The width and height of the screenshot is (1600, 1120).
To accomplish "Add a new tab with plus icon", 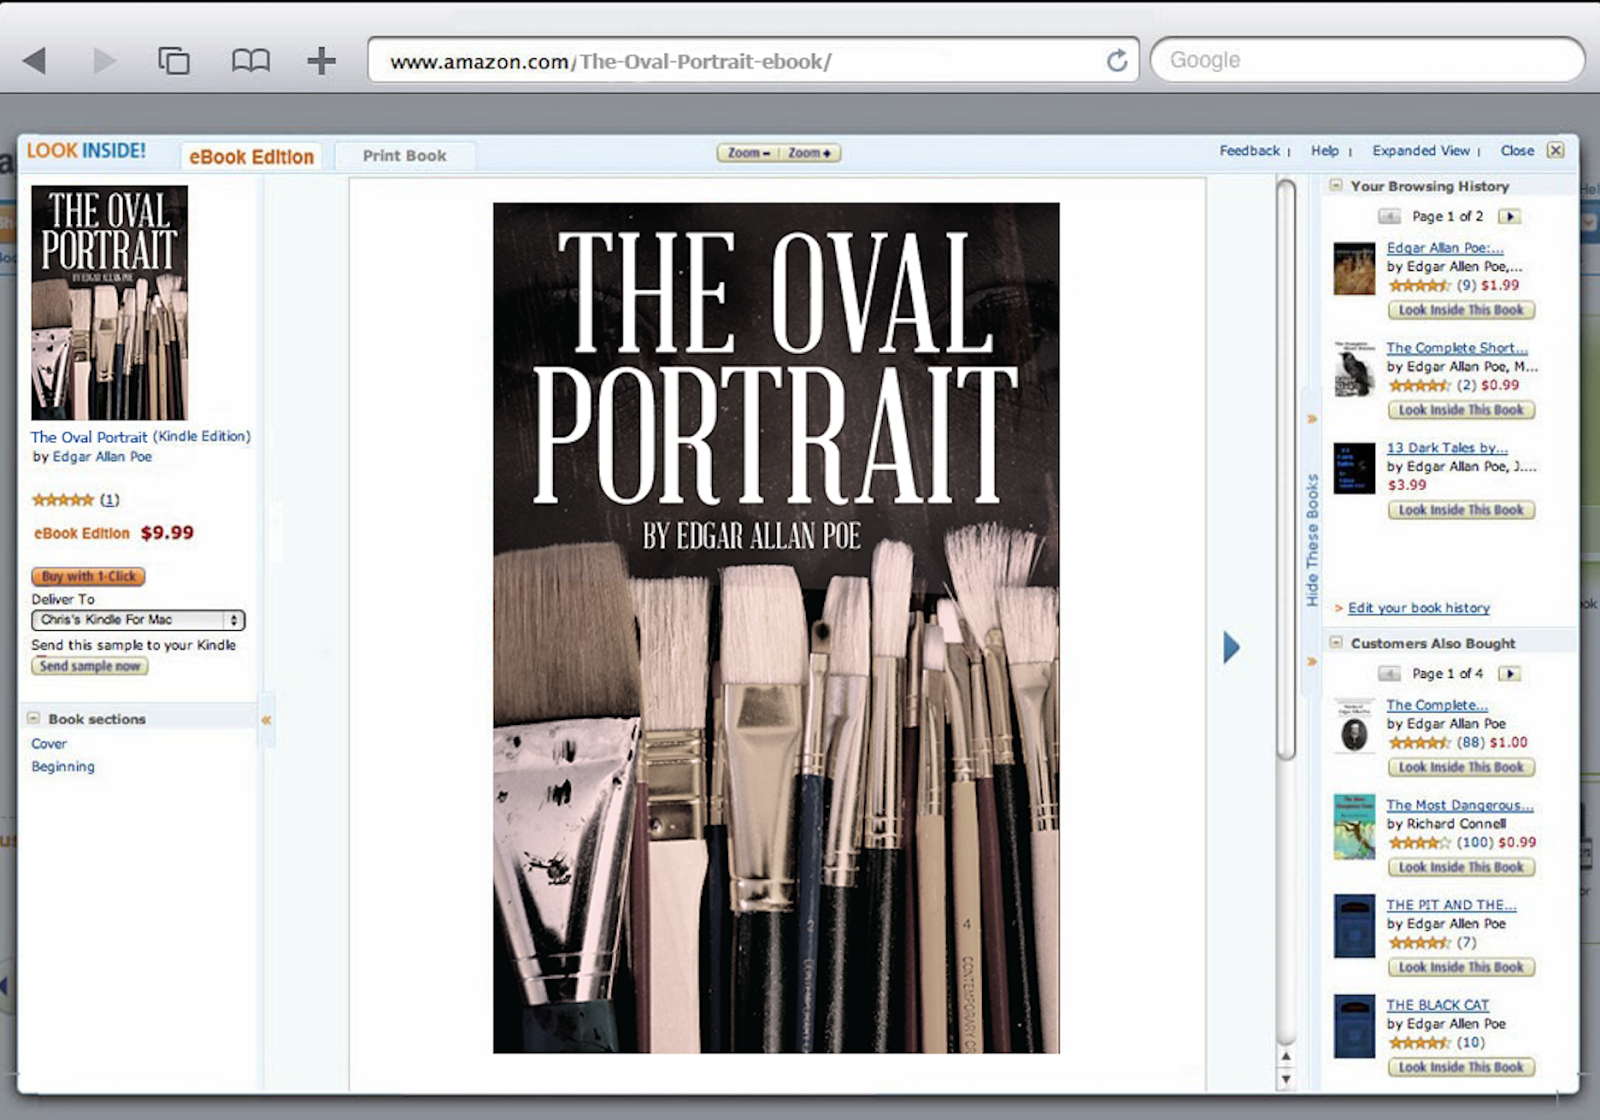I will click(321, 61).
